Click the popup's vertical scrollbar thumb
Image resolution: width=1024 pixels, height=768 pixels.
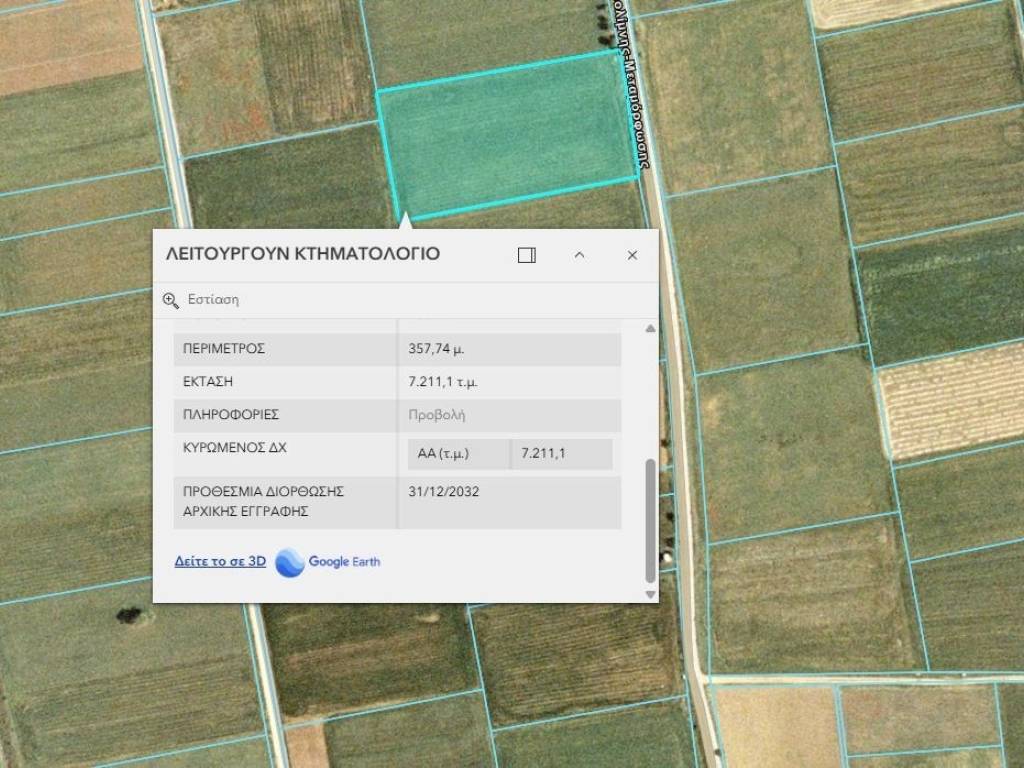tap(651, 520)
